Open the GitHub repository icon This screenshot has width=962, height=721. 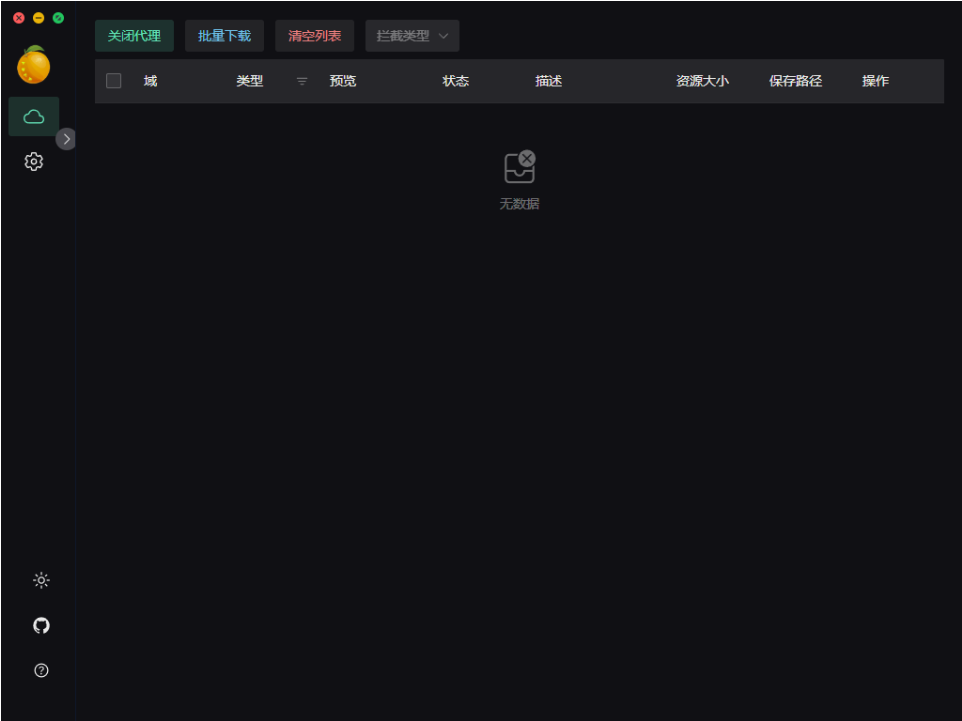pos(41,625)
